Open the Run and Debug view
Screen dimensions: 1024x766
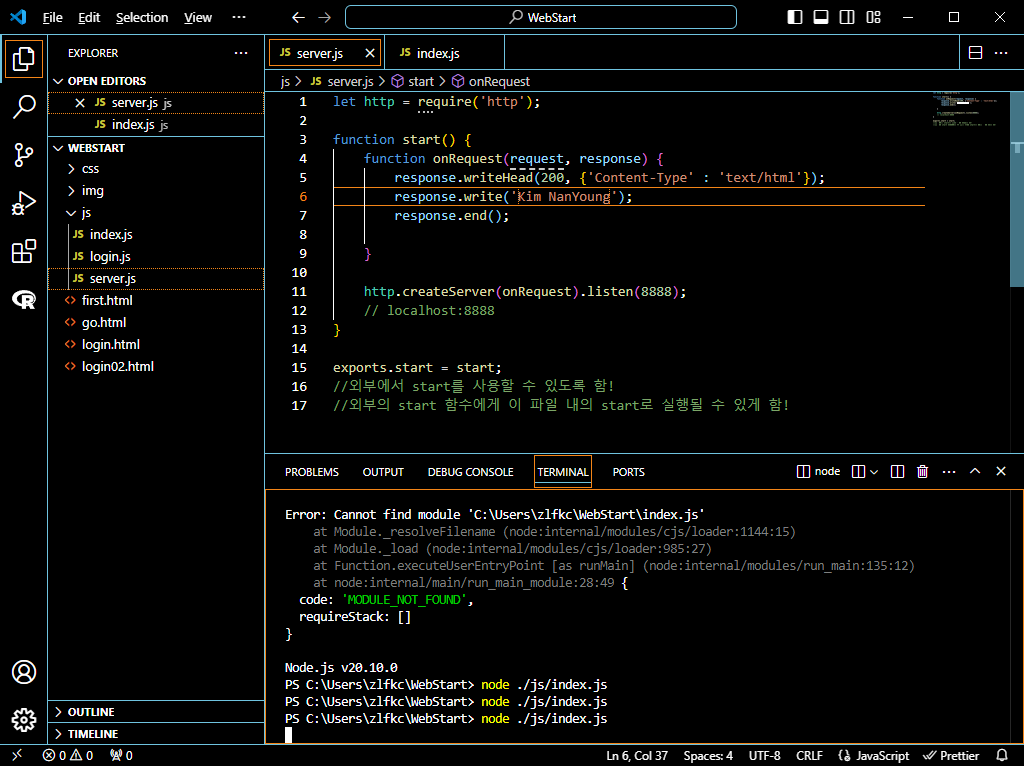point(24,203)
